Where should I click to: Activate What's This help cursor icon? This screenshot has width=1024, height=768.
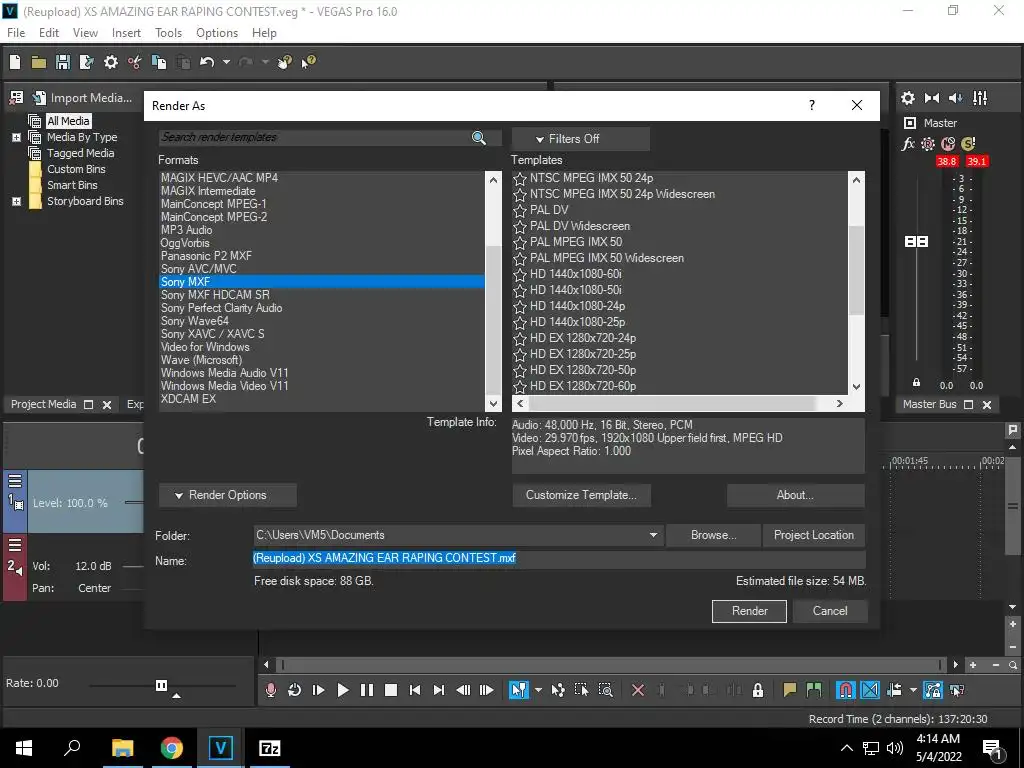[x=308, y=62]
